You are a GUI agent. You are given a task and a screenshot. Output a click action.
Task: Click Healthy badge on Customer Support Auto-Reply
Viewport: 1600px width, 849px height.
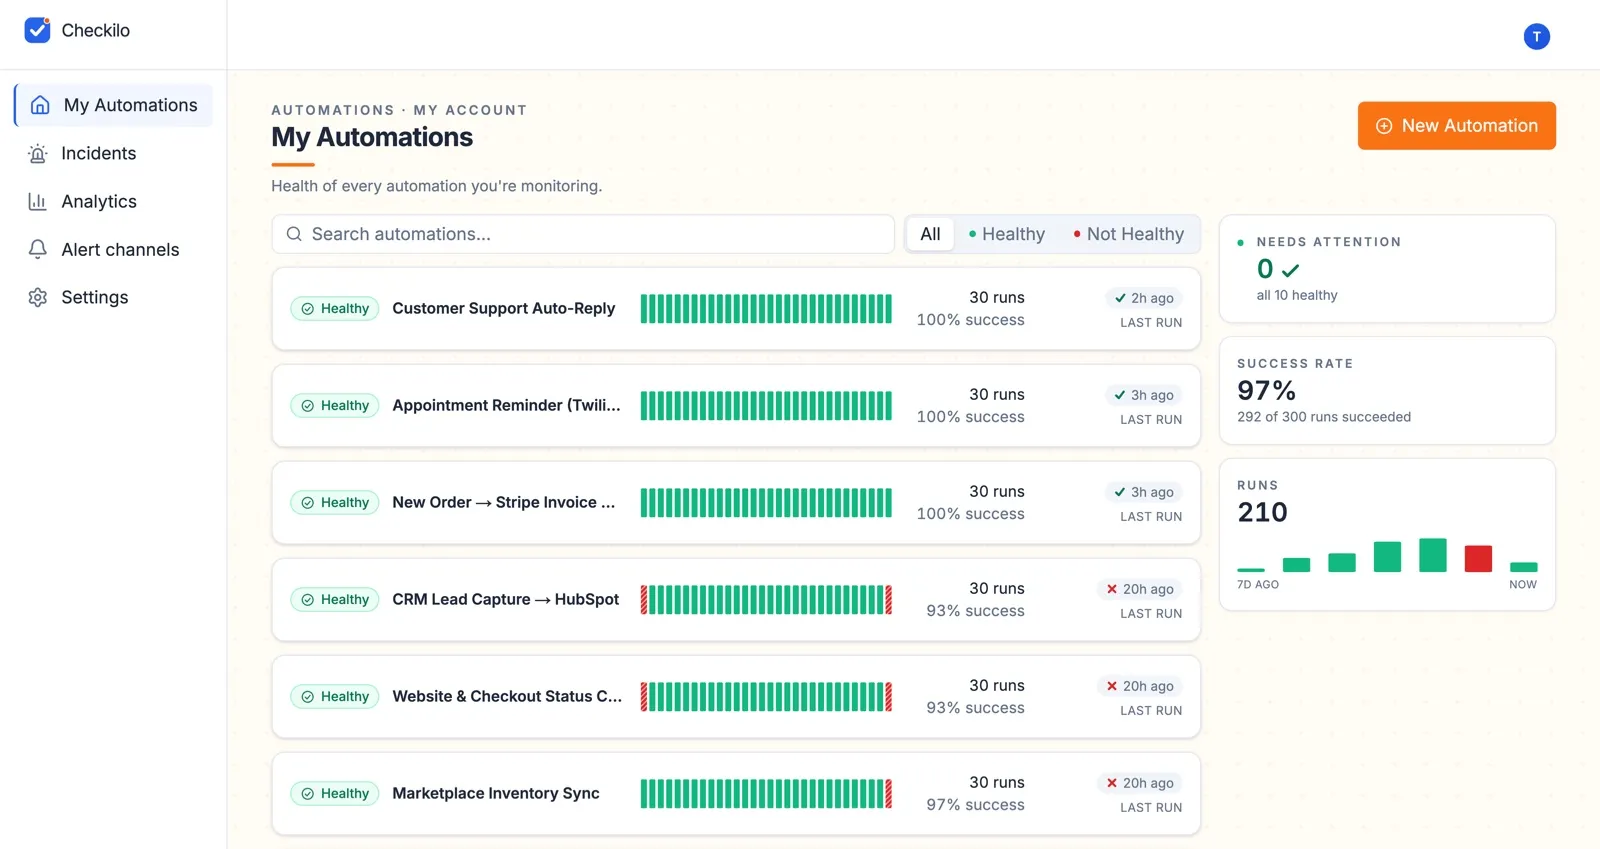pos(335,308)
